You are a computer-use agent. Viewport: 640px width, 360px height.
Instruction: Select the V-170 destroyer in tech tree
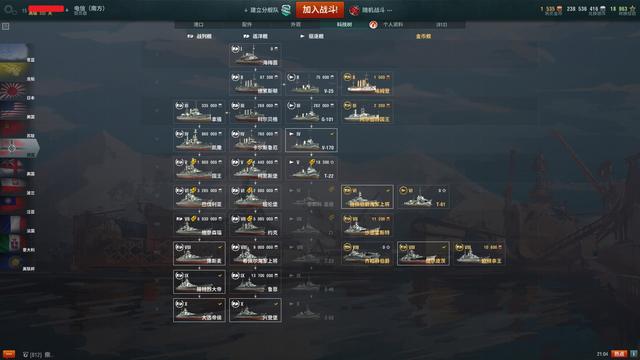(x=311, y=140)
